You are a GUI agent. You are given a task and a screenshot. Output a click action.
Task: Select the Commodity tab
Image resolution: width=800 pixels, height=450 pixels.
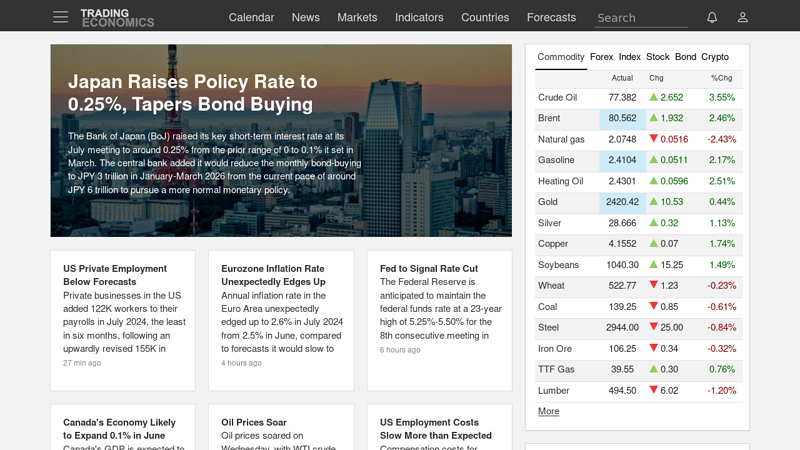click(561, 57)
